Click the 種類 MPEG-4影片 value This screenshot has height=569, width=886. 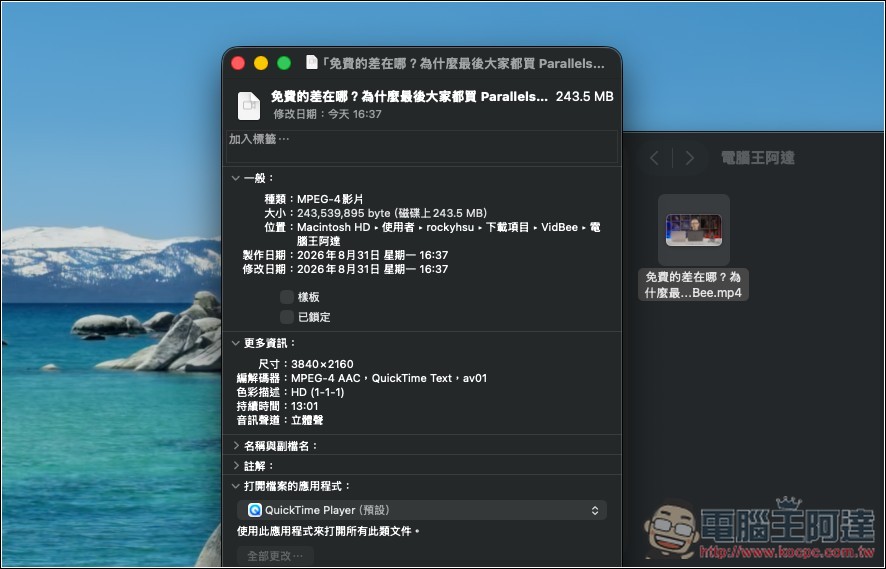[x=331, y=199]
